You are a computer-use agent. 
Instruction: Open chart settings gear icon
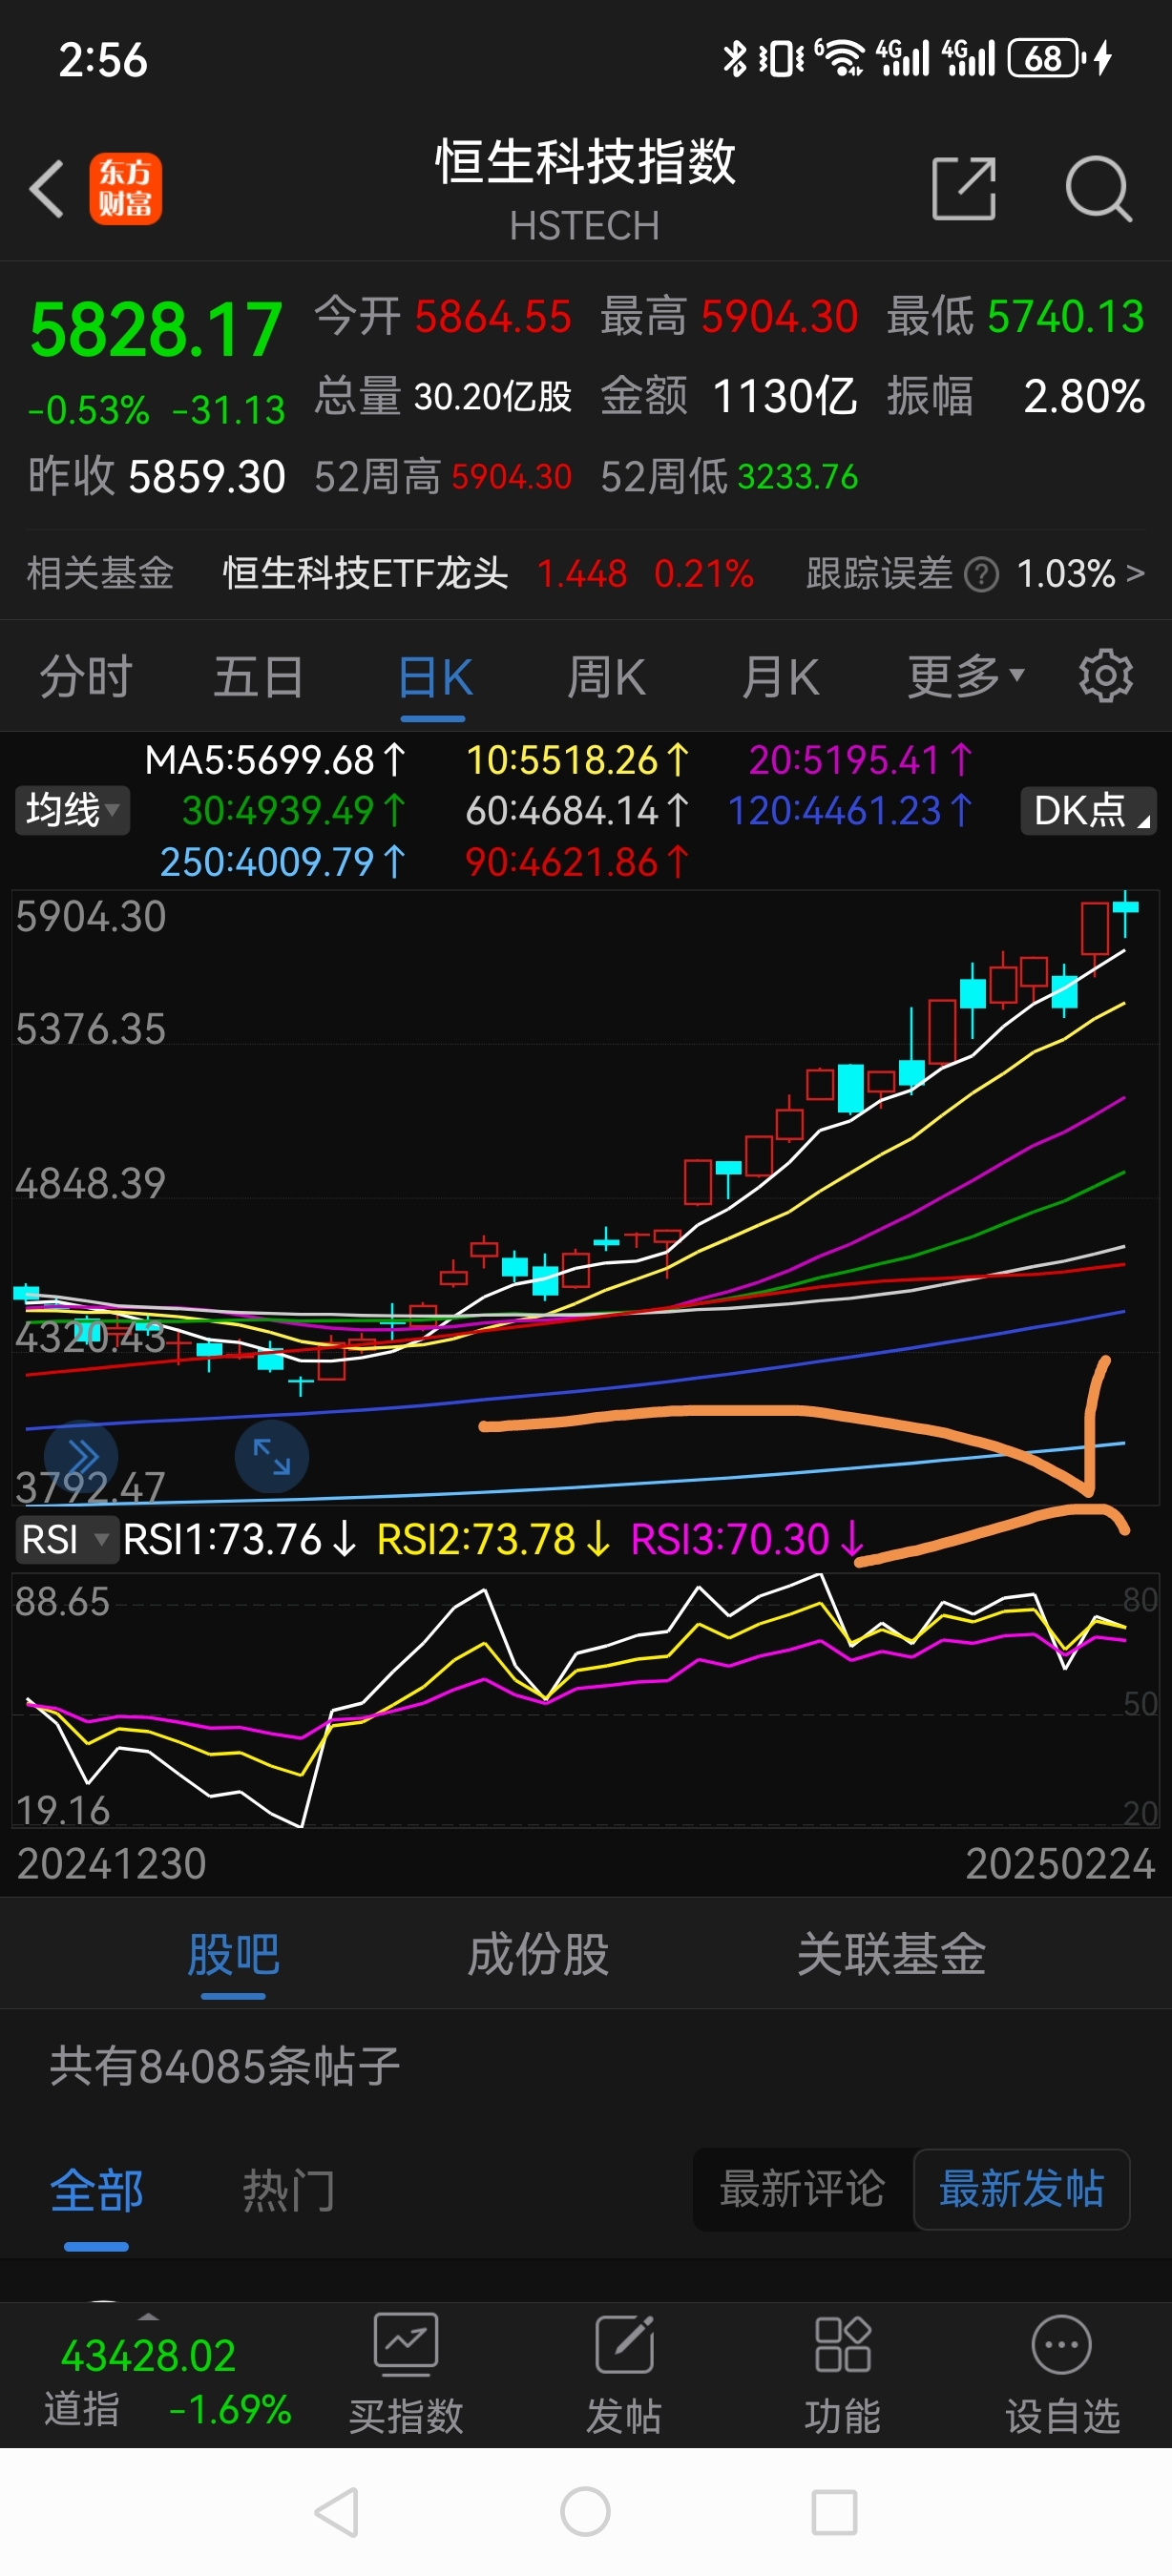pyautogui.click(x=1106, y=676)
